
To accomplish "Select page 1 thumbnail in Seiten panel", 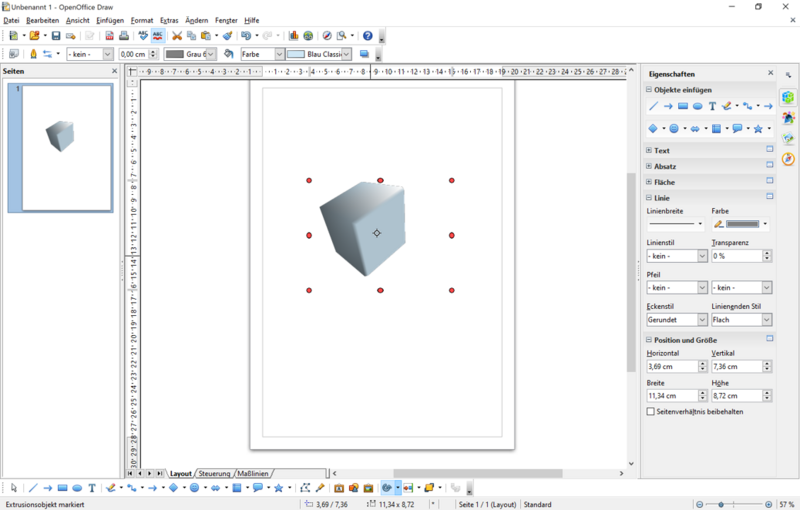I will pos(66,147).
